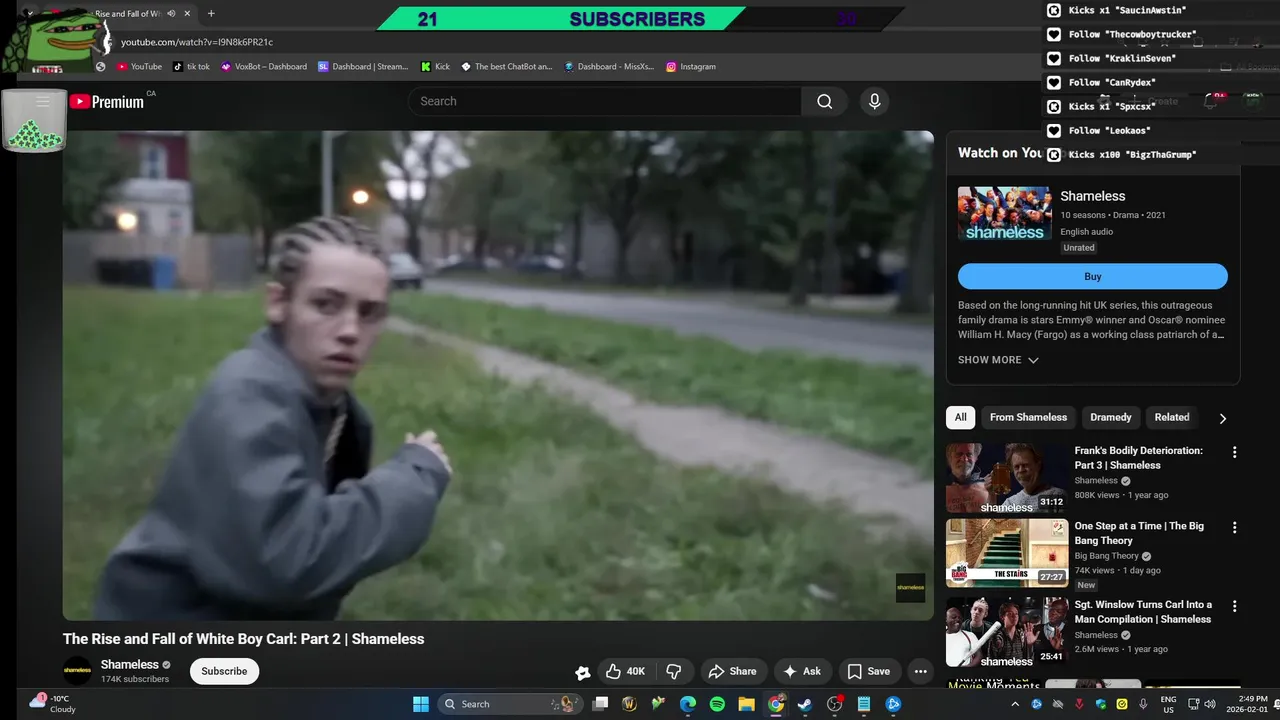1280x720 pixels.
Task: Open File Explorer from taskbar
Action: [746, 704]
